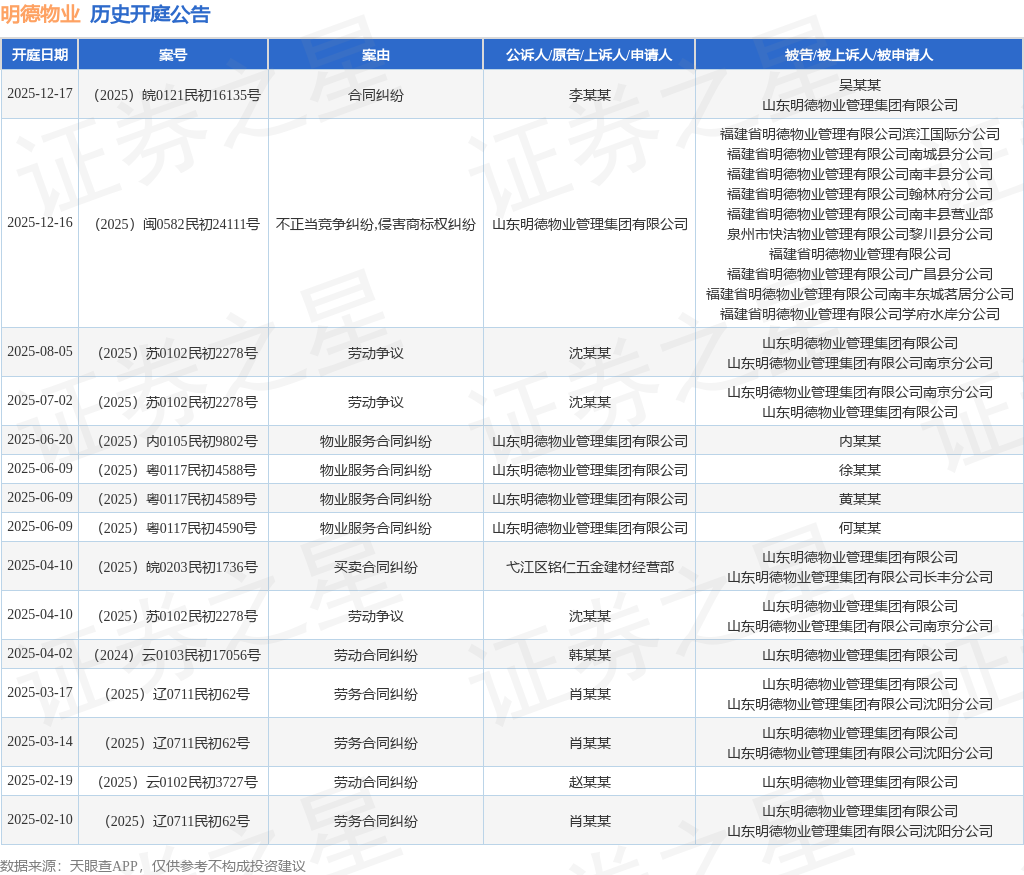This screenshot has width=1024, height=875.
Task: Click plaintiff 赵某某
Action: click(x=589, y=782)
